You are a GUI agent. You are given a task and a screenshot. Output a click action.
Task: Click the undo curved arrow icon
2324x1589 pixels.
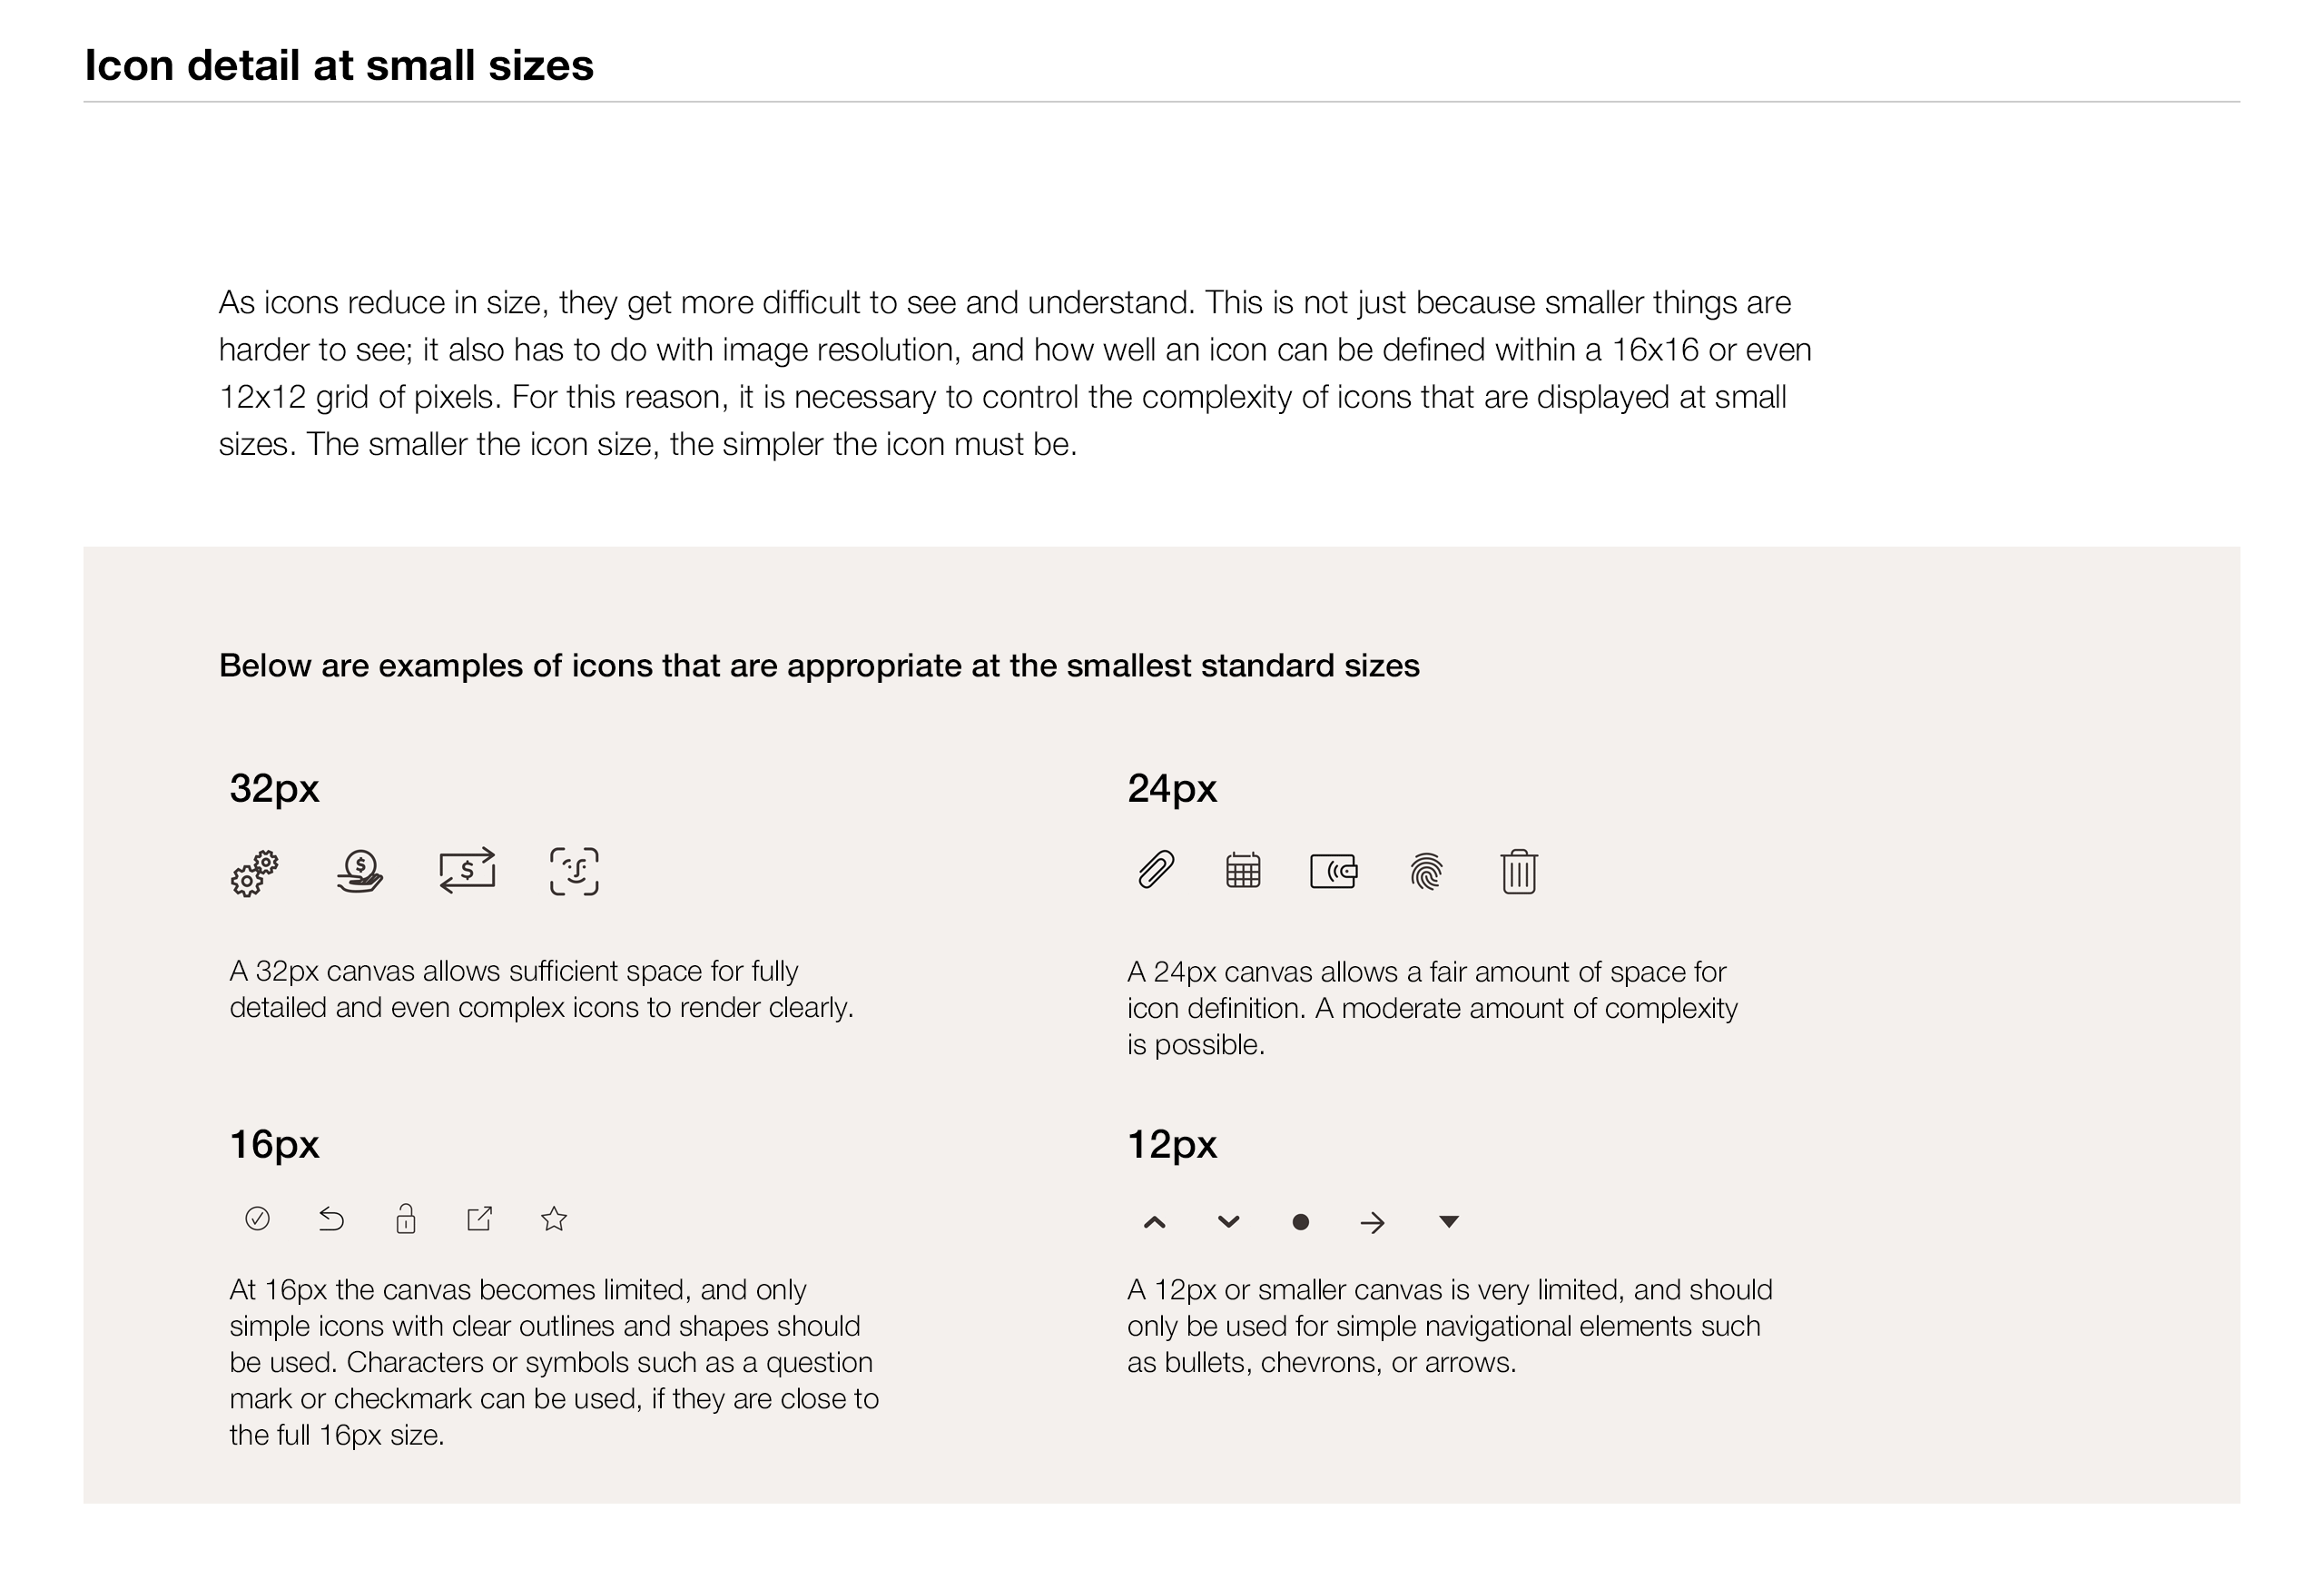(x=331, y=1219)
